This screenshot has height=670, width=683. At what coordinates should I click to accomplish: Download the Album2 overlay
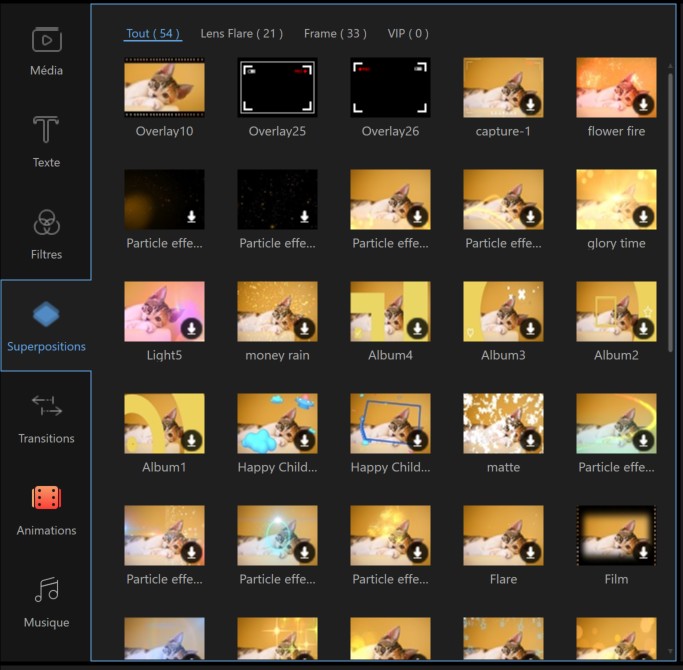coord(643,328)
